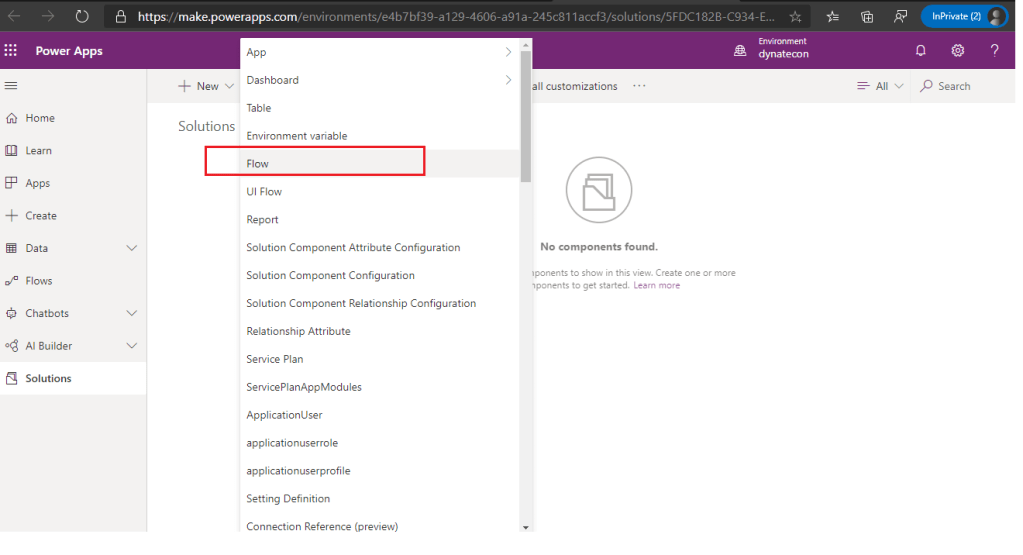The image size is (1023, 555).
Task: Expand the Data navigation section
Action: (132, 248)
